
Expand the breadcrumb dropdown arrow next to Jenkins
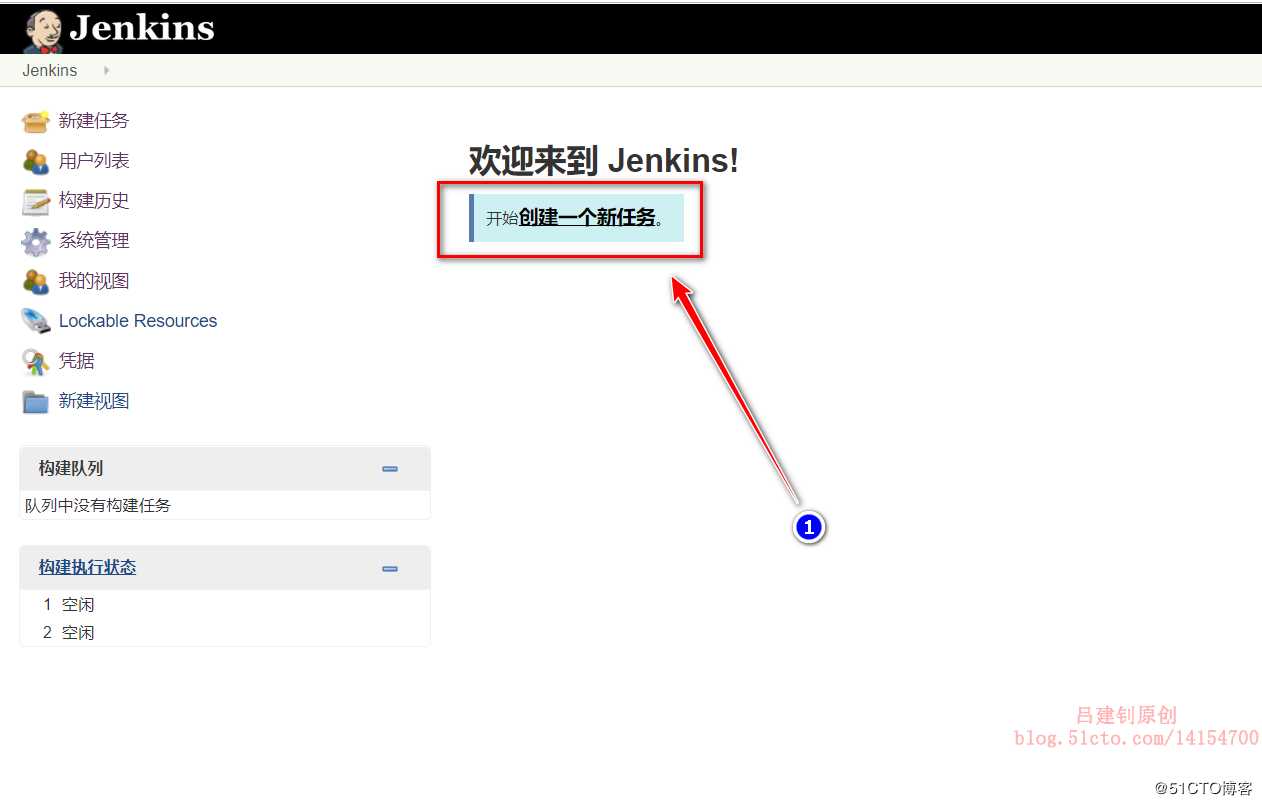(x=106, y=70)
